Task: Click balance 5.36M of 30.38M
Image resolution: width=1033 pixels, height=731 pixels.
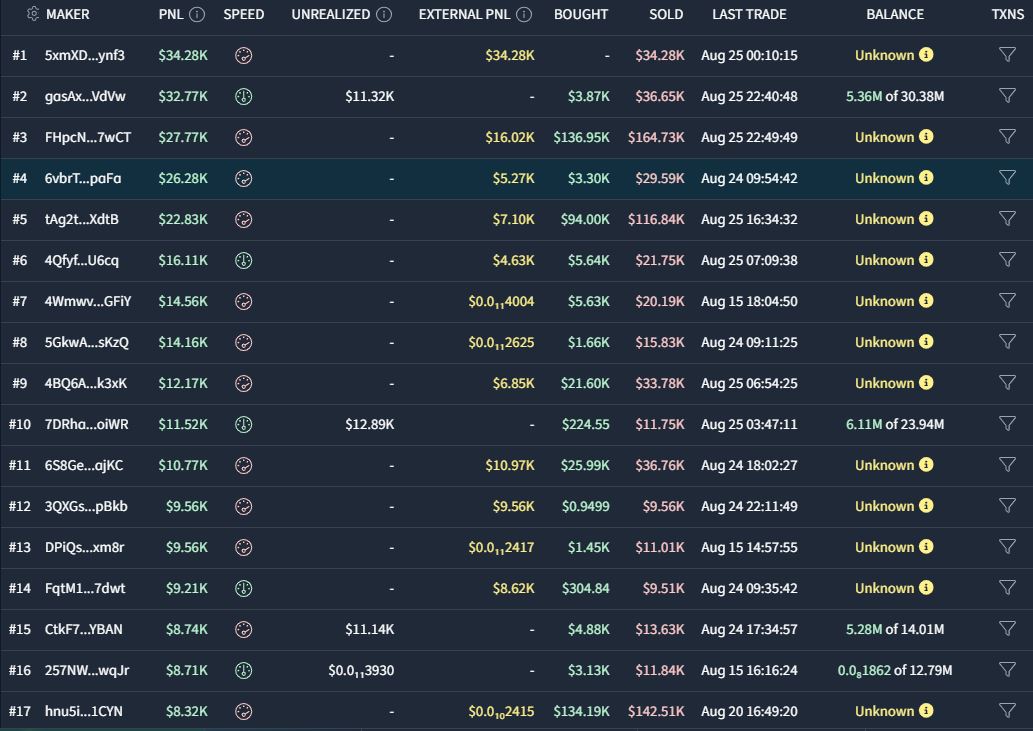Action: [x=895, y=96]
